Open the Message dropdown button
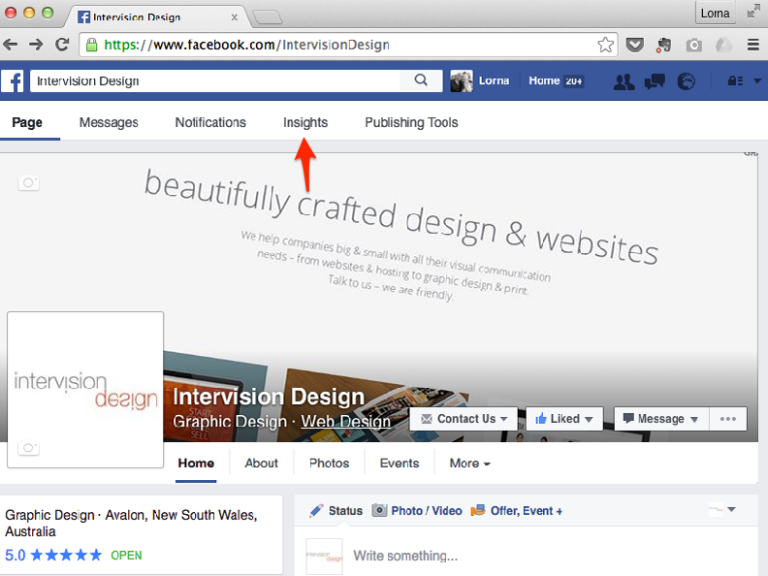Screen dimensions: 768x576 tap(661, 419)
